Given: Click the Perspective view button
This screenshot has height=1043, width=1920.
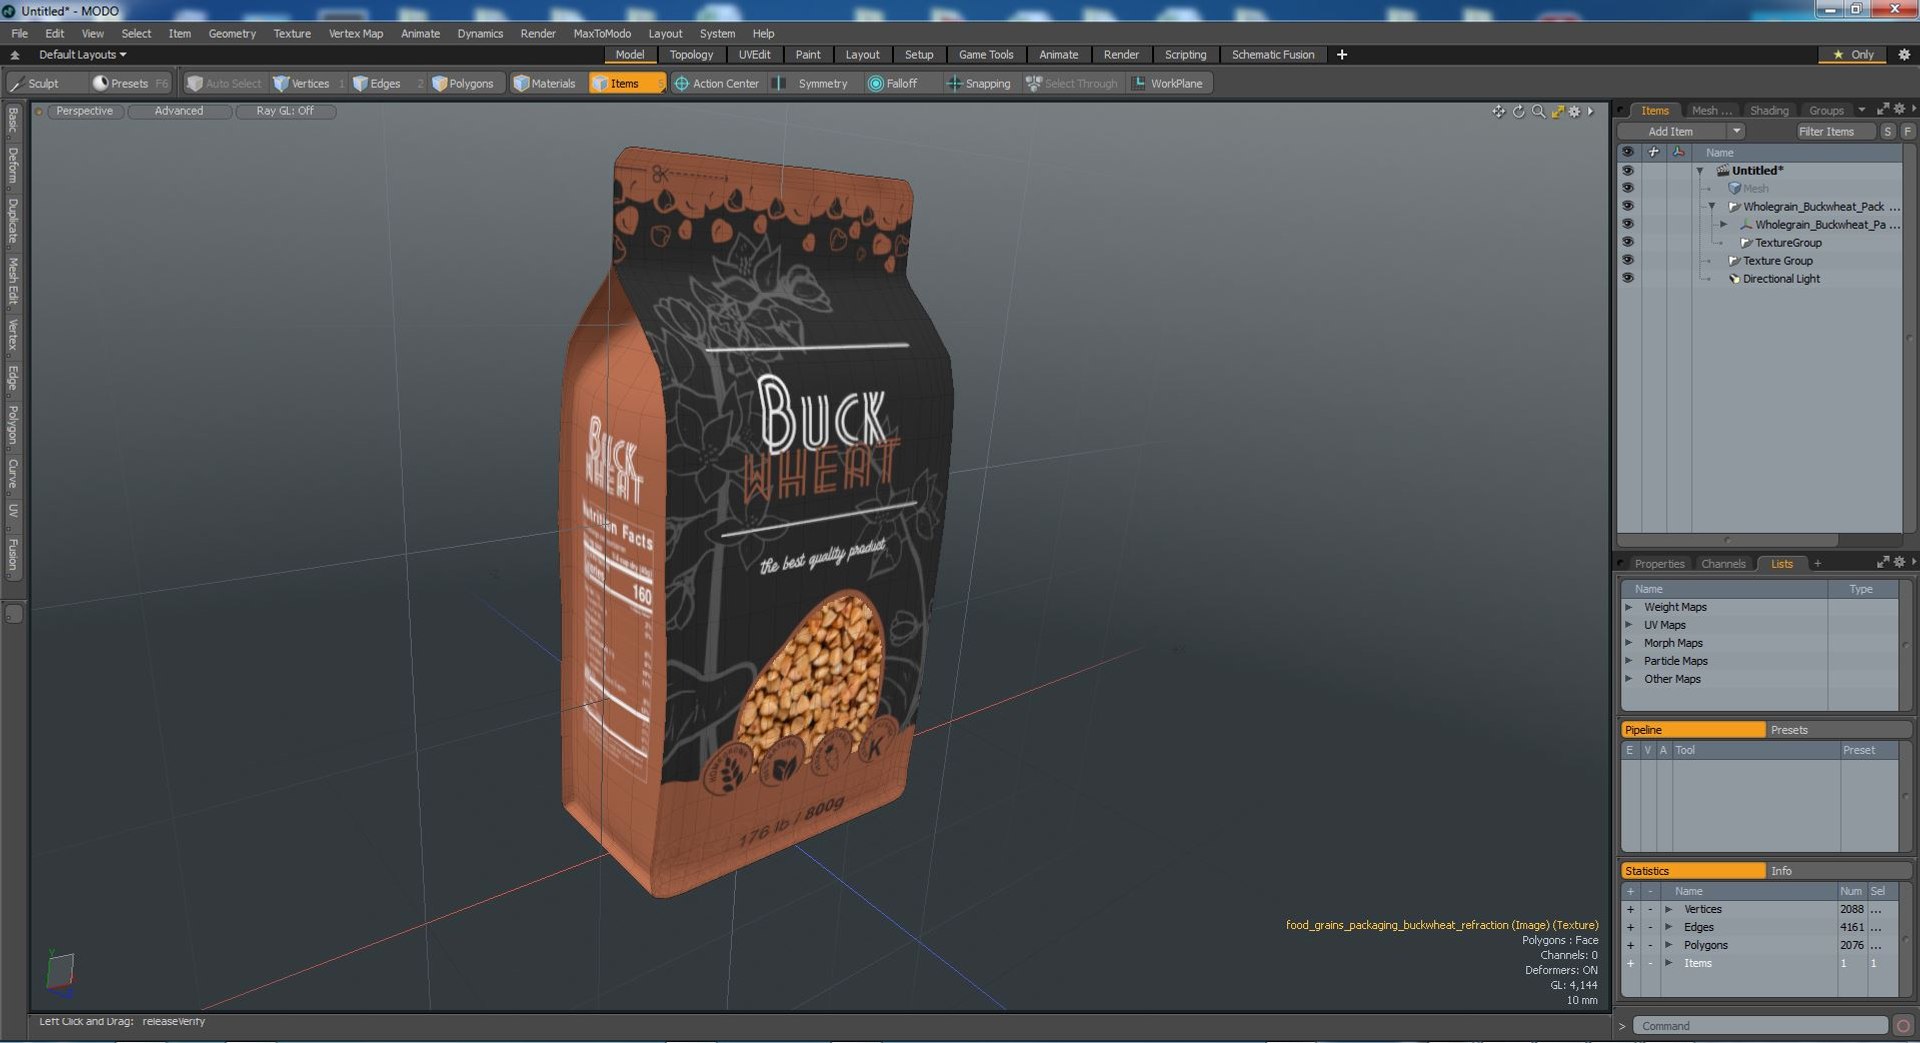Looking at the screenshot, I should pos(85,111).
